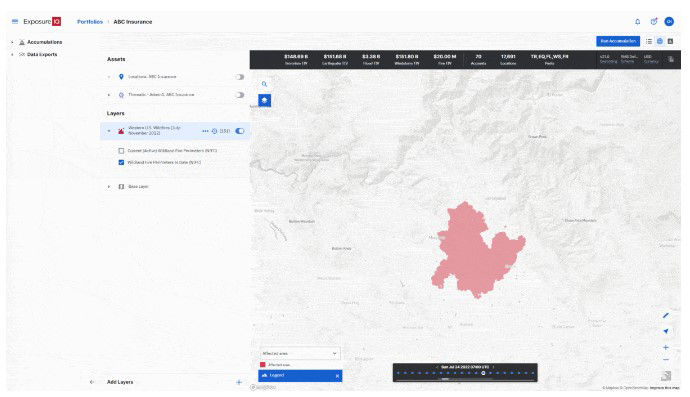Check the Current Wildland Fire Perimeters box
Image resolution: width=690 pixels, height=397 pixels.
[x=121, y=151]
